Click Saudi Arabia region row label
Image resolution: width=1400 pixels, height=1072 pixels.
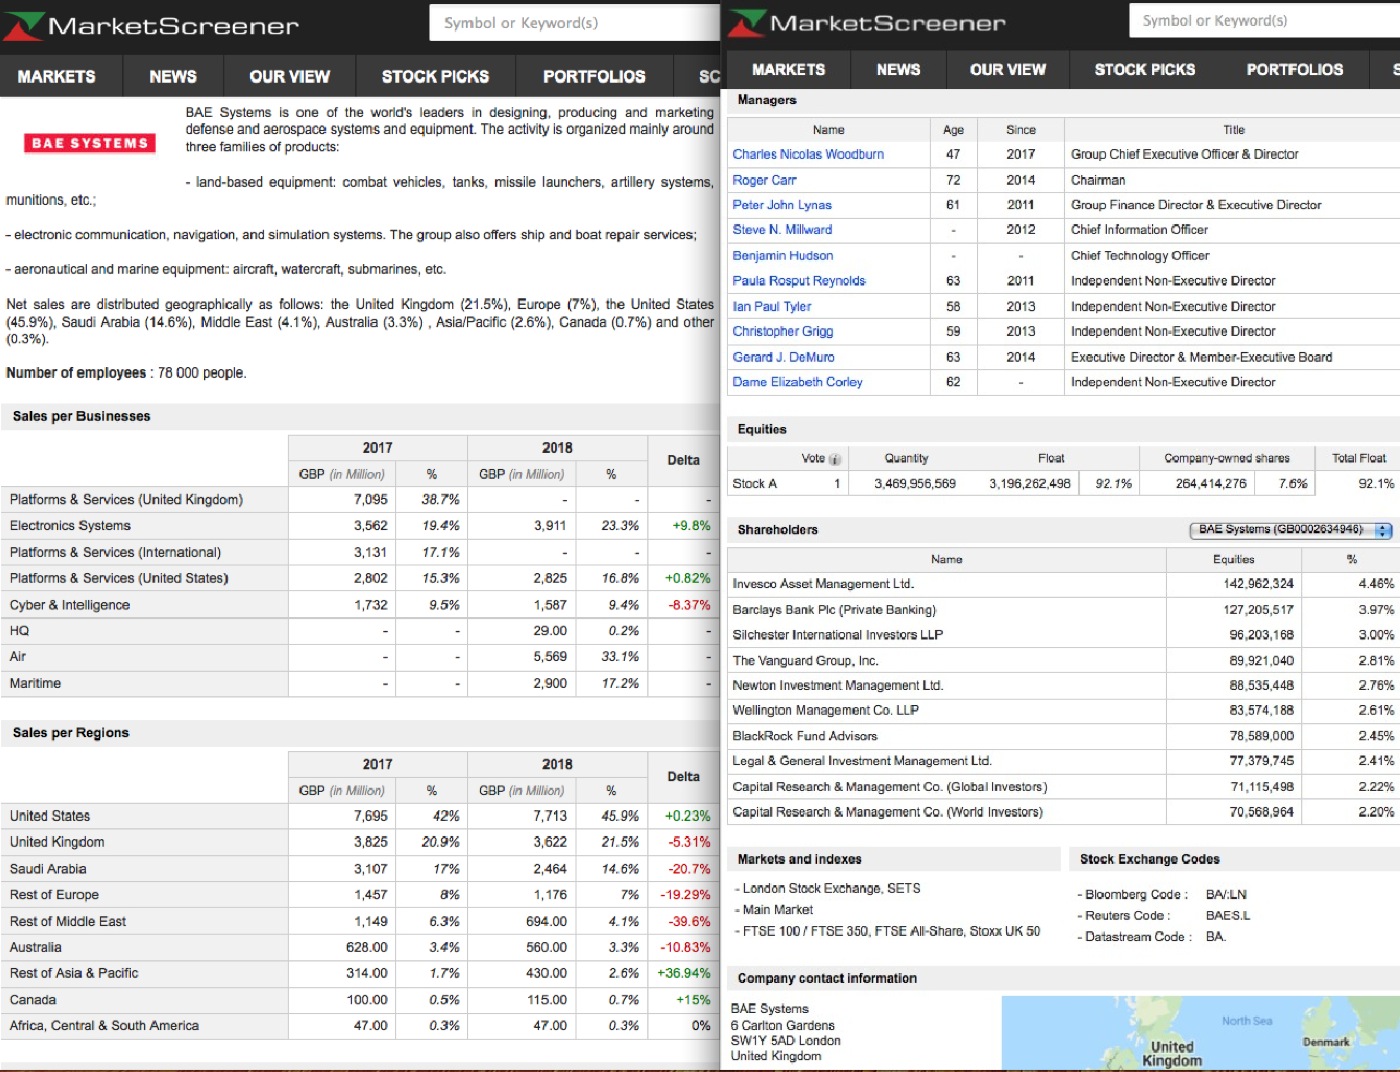coord(48,869)
